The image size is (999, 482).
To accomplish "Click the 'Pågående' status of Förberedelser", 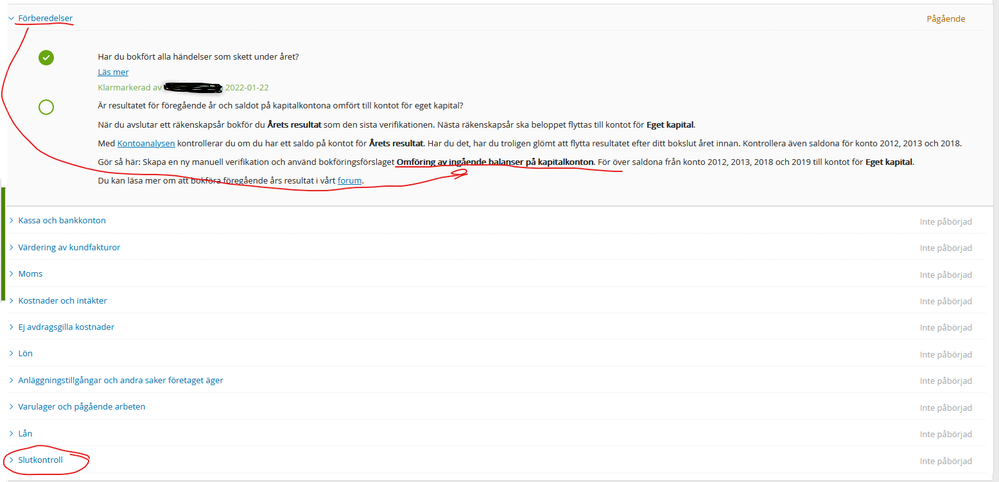I will click(945, 18).
